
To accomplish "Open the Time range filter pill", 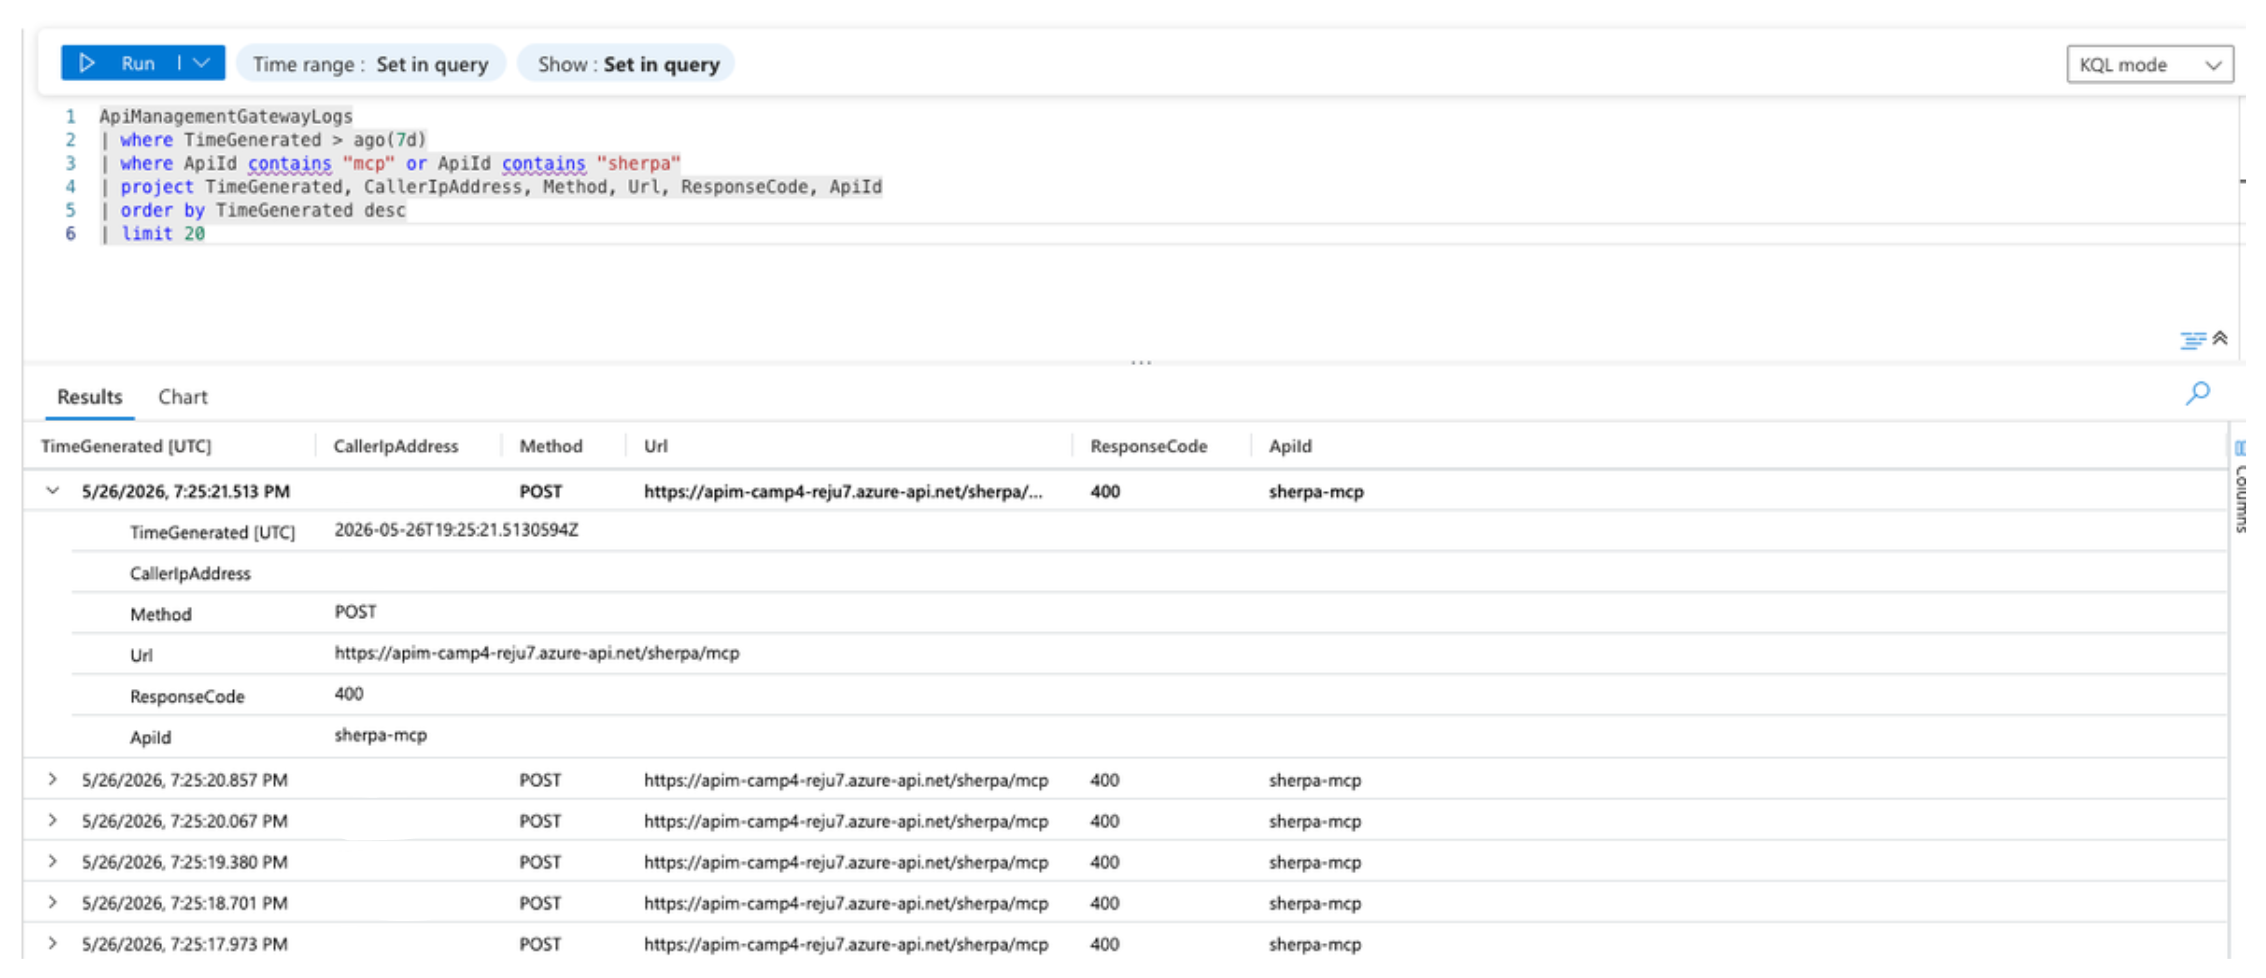I will [371, 64].
